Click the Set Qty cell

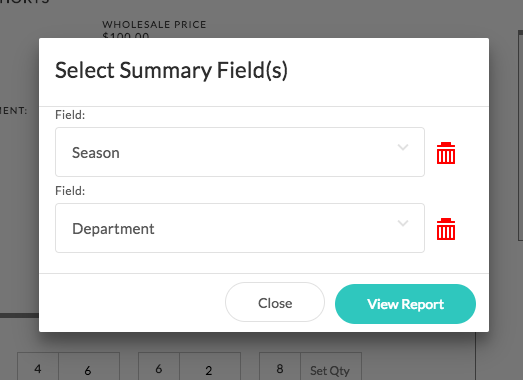pos(331,367)
